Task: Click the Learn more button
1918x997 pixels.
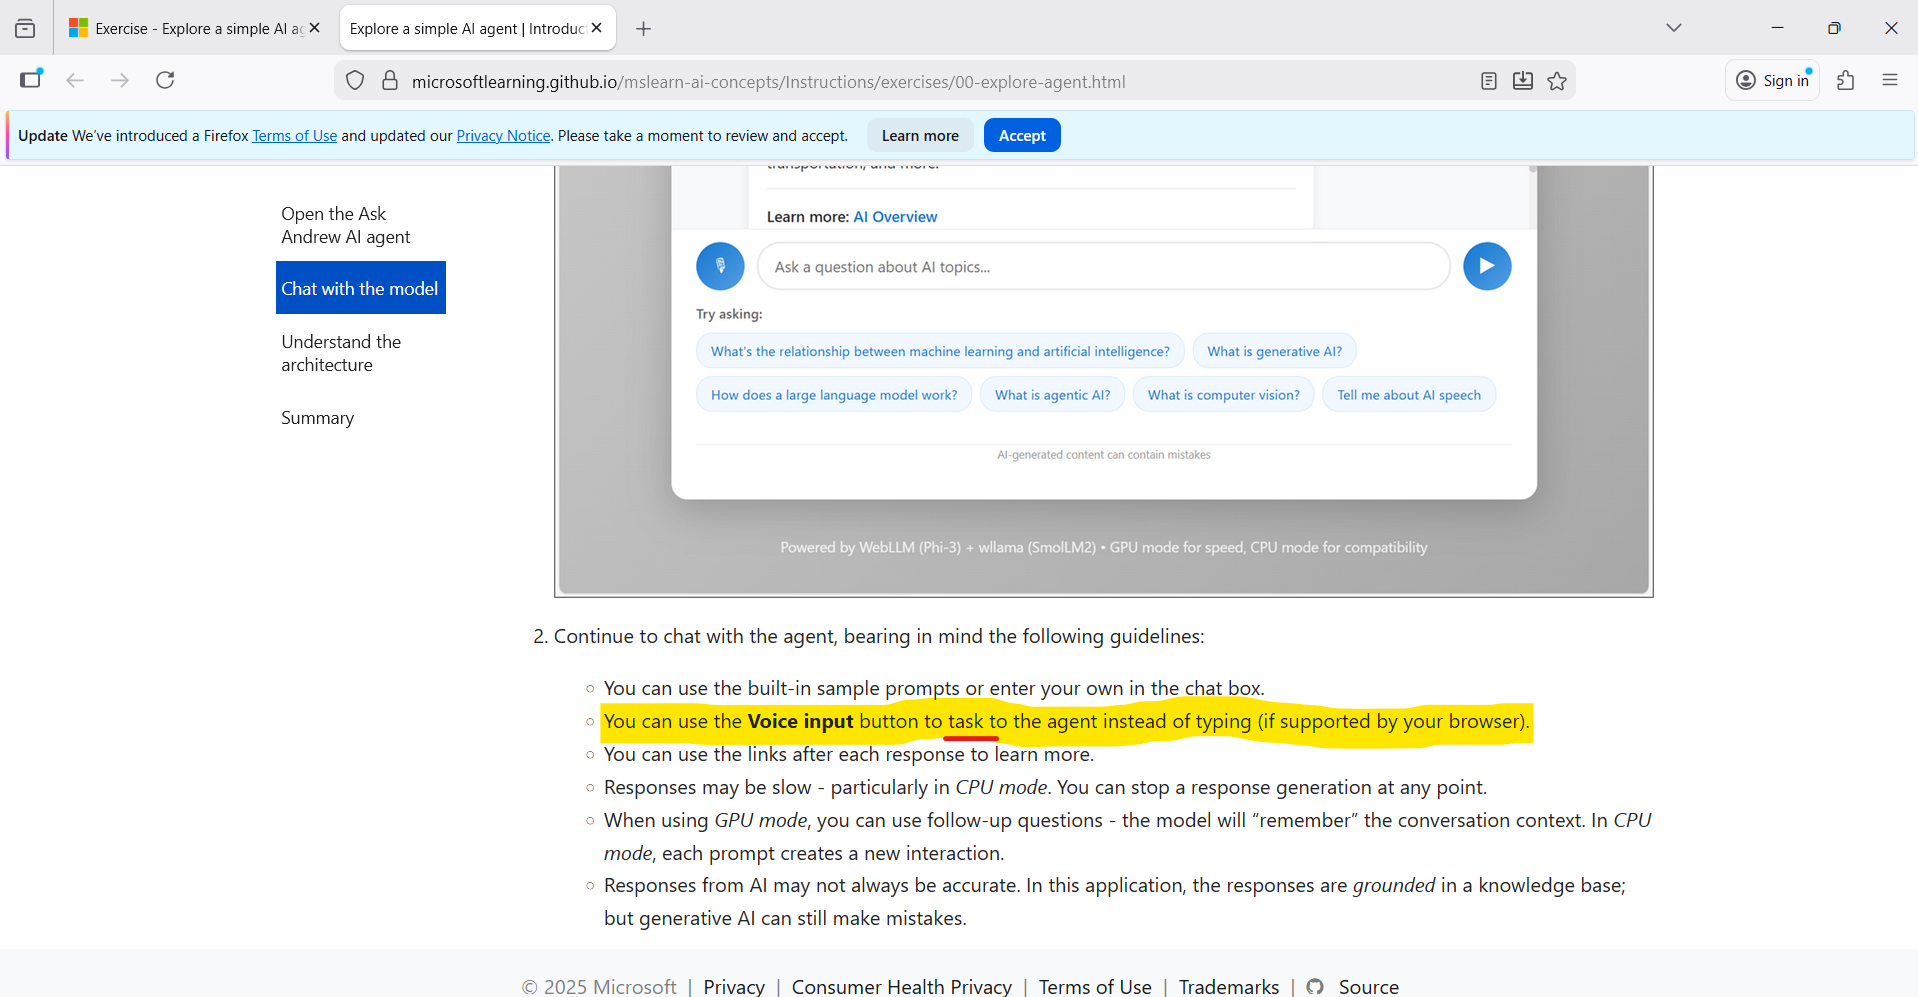Action: [919, 135]
